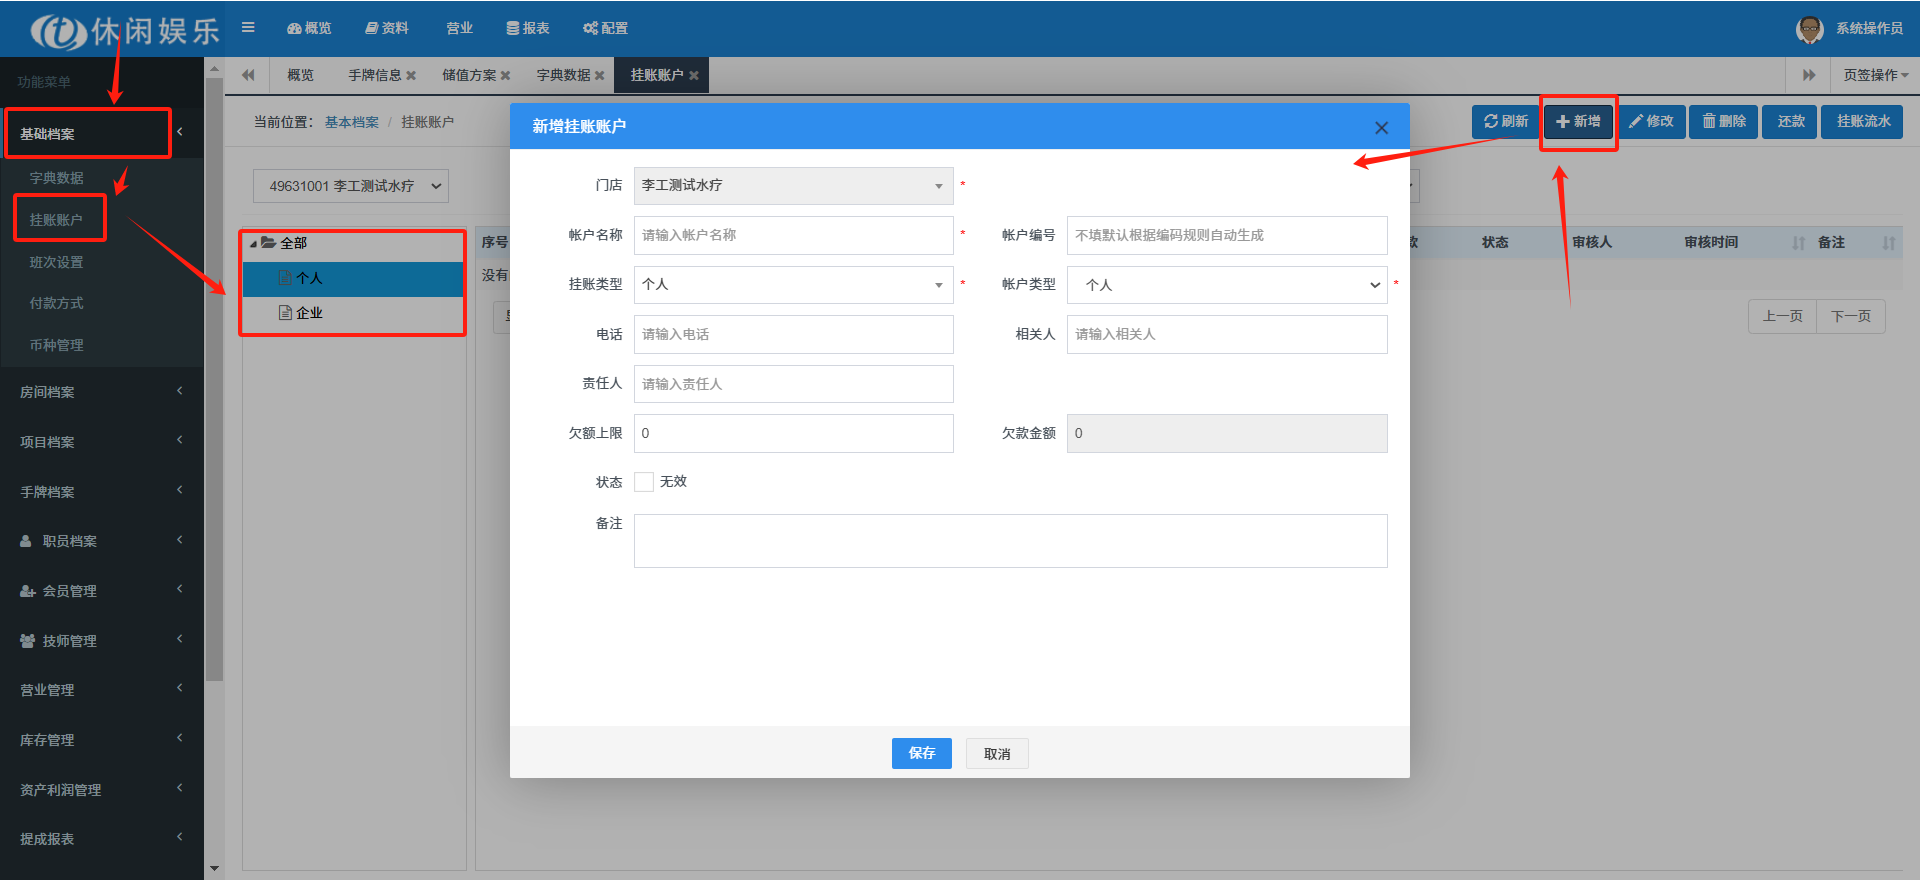
Task: Click the hamburger menu toggle icon
Action: point(248,28)
